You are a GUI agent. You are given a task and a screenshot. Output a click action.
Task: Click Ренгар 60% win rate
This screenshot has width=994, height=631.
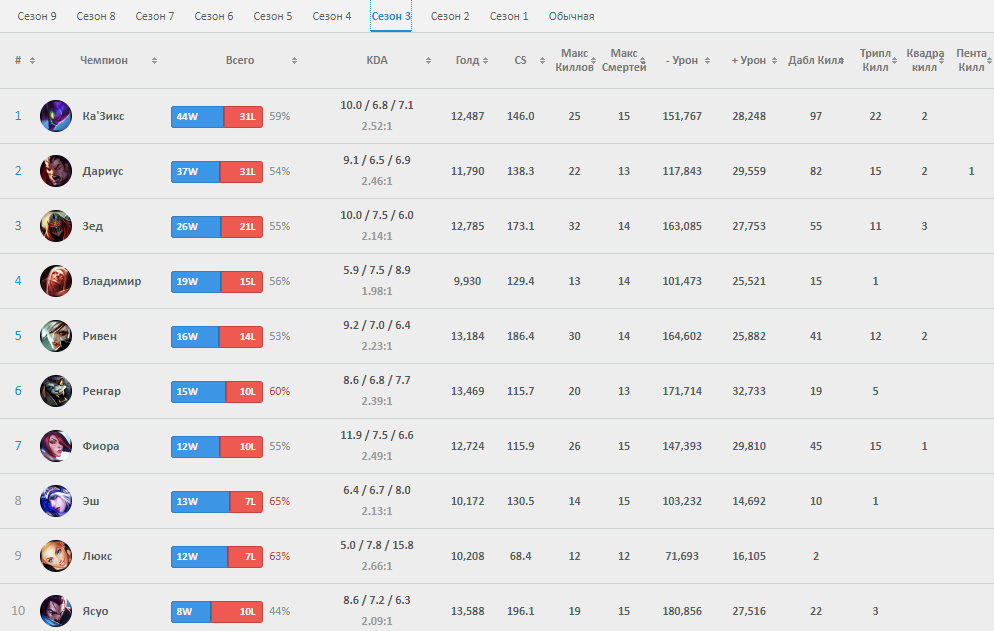(280, 391)
